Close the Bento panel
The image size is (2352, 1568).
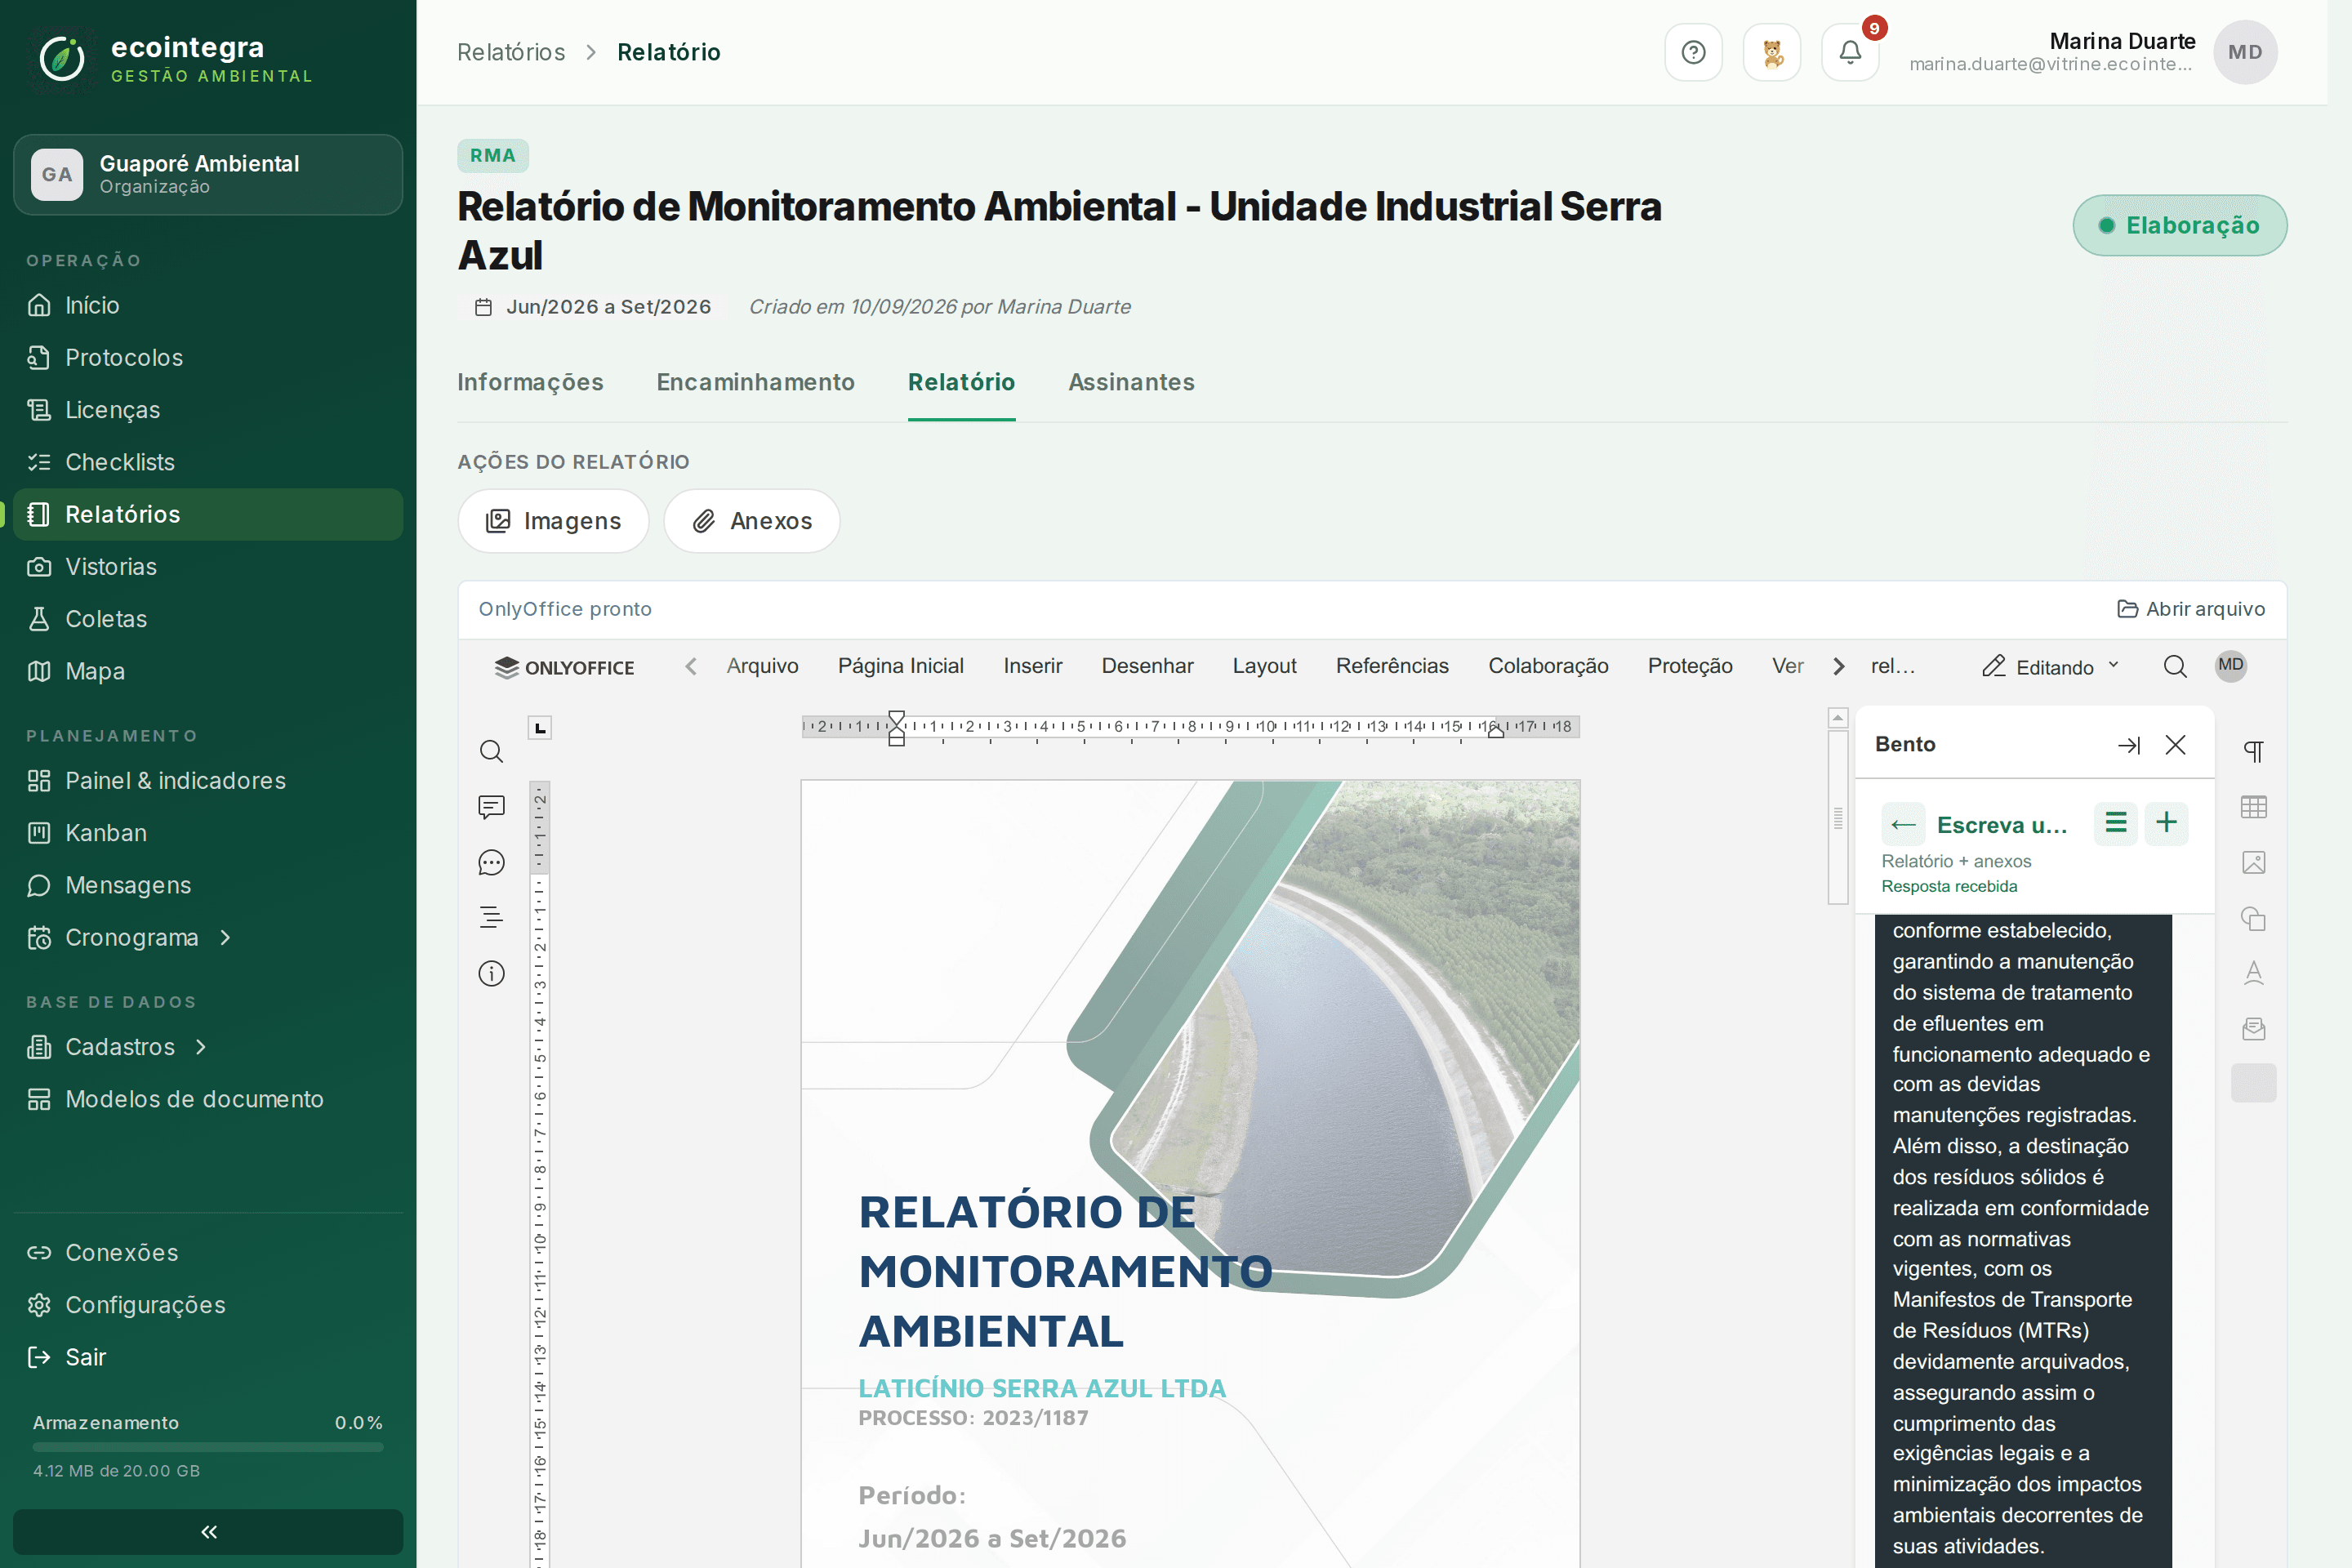2175,745
